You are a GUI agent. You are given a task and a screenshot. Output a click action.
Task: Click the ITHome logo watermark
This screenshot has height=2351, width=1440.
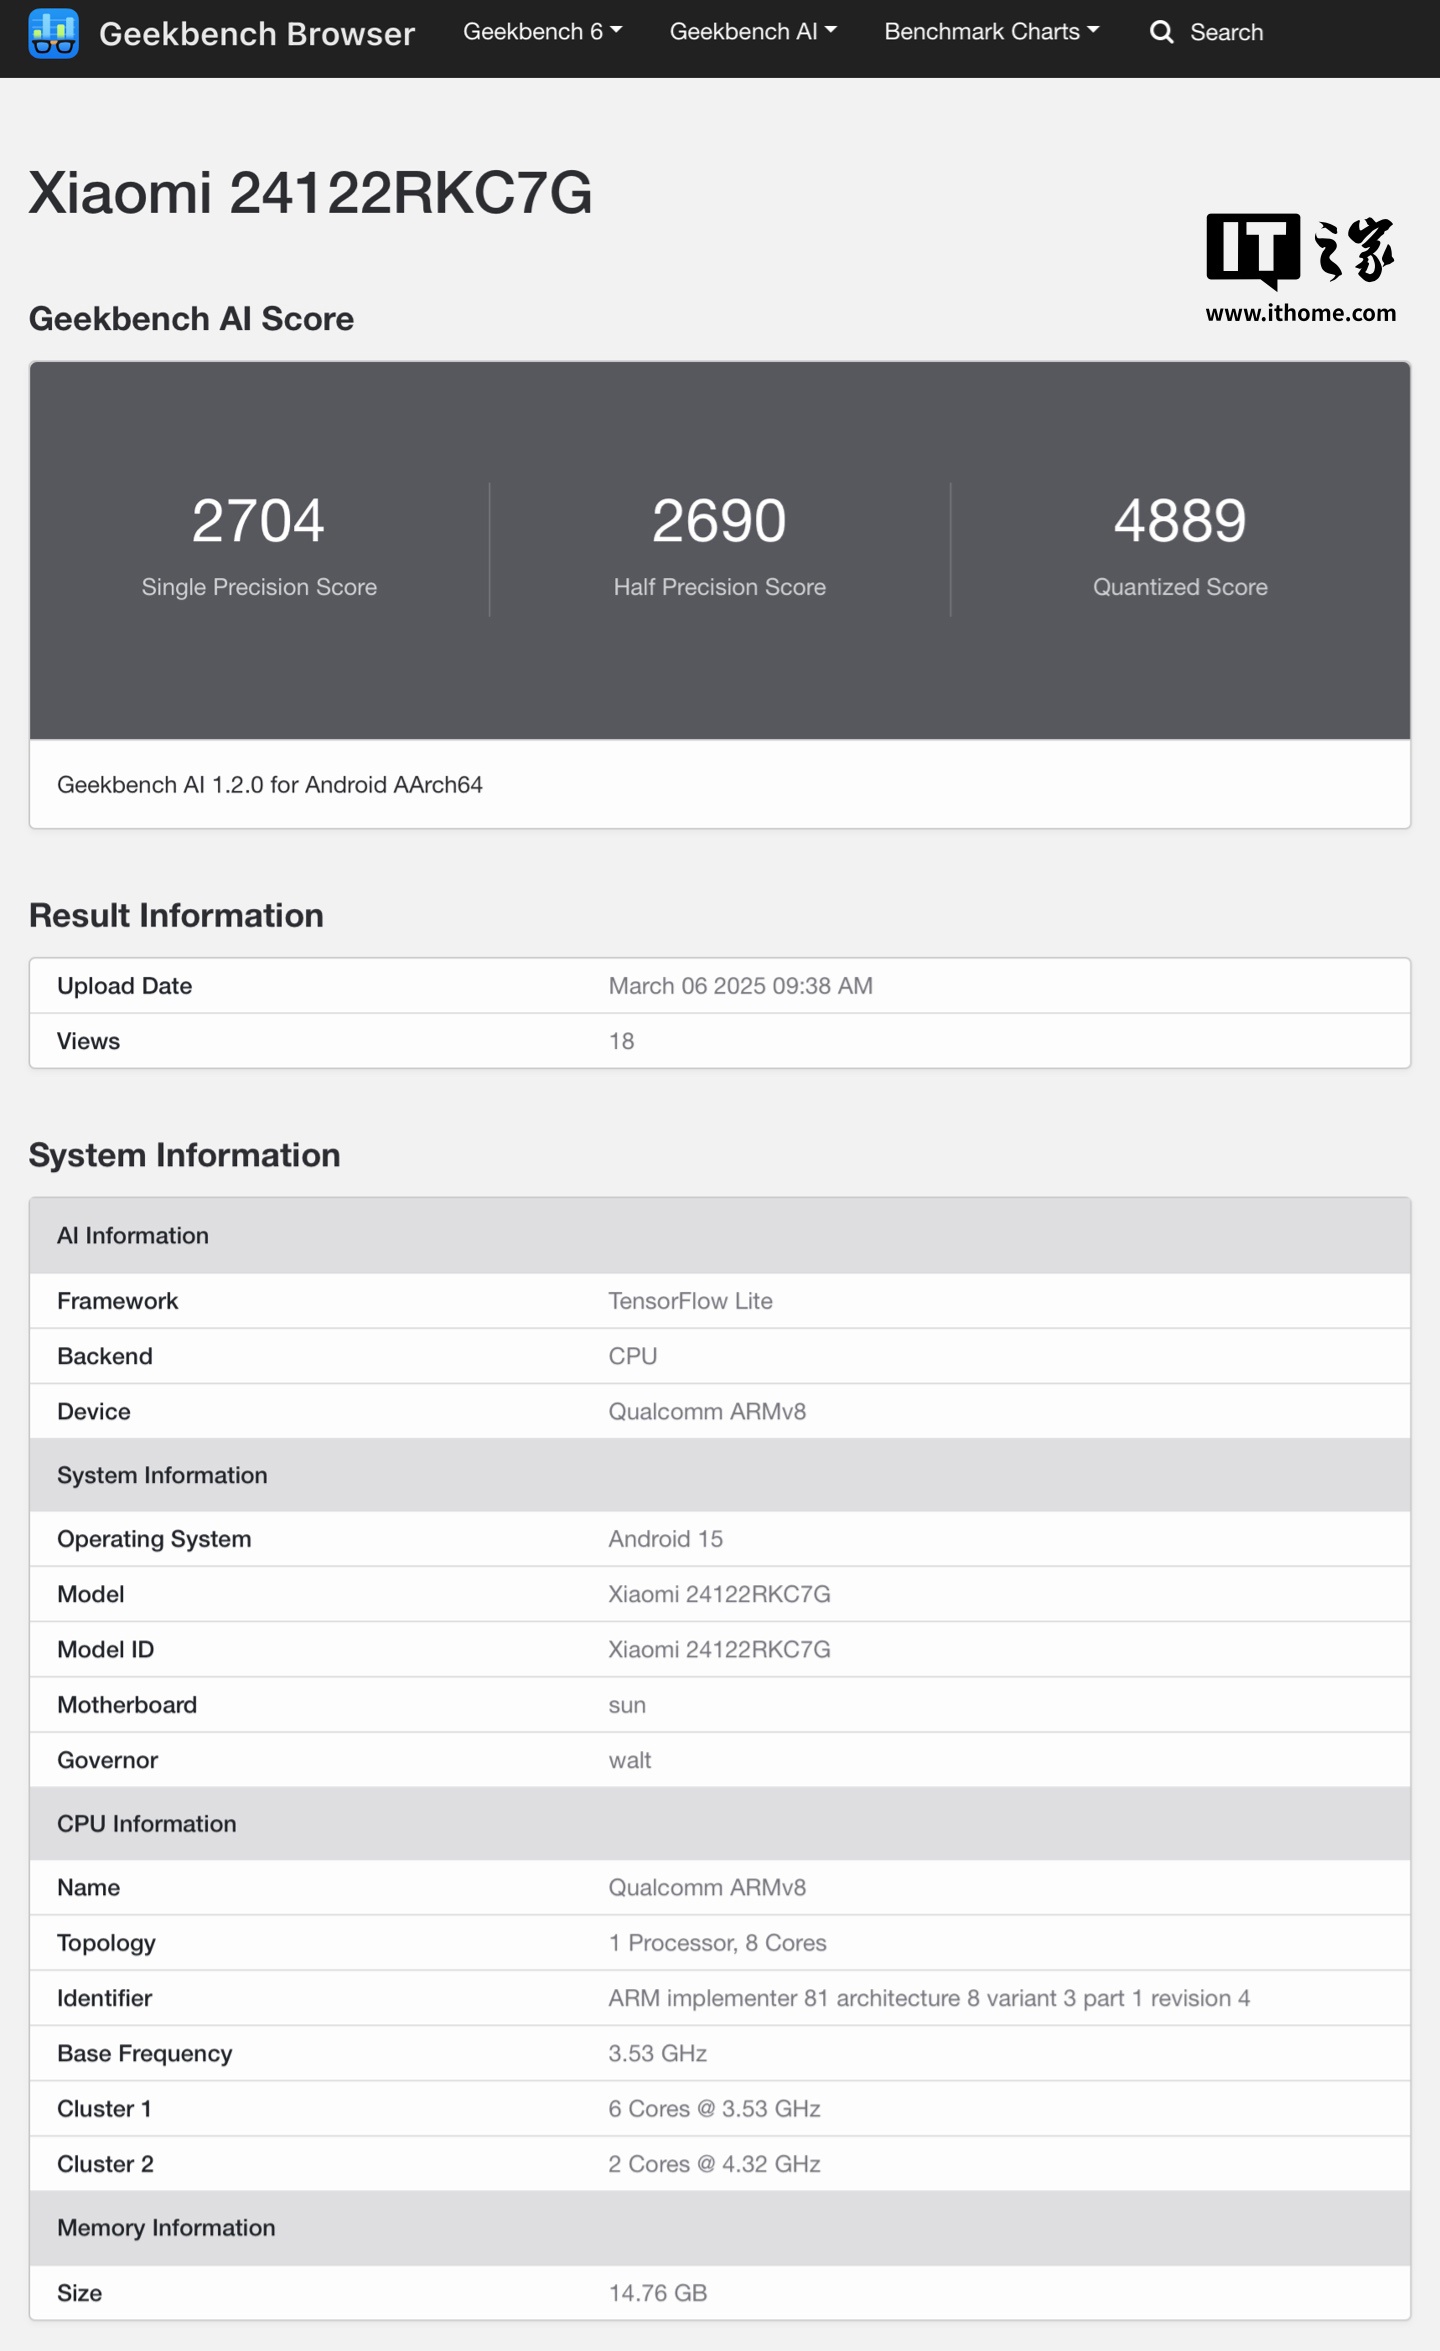coord(1299,250)
